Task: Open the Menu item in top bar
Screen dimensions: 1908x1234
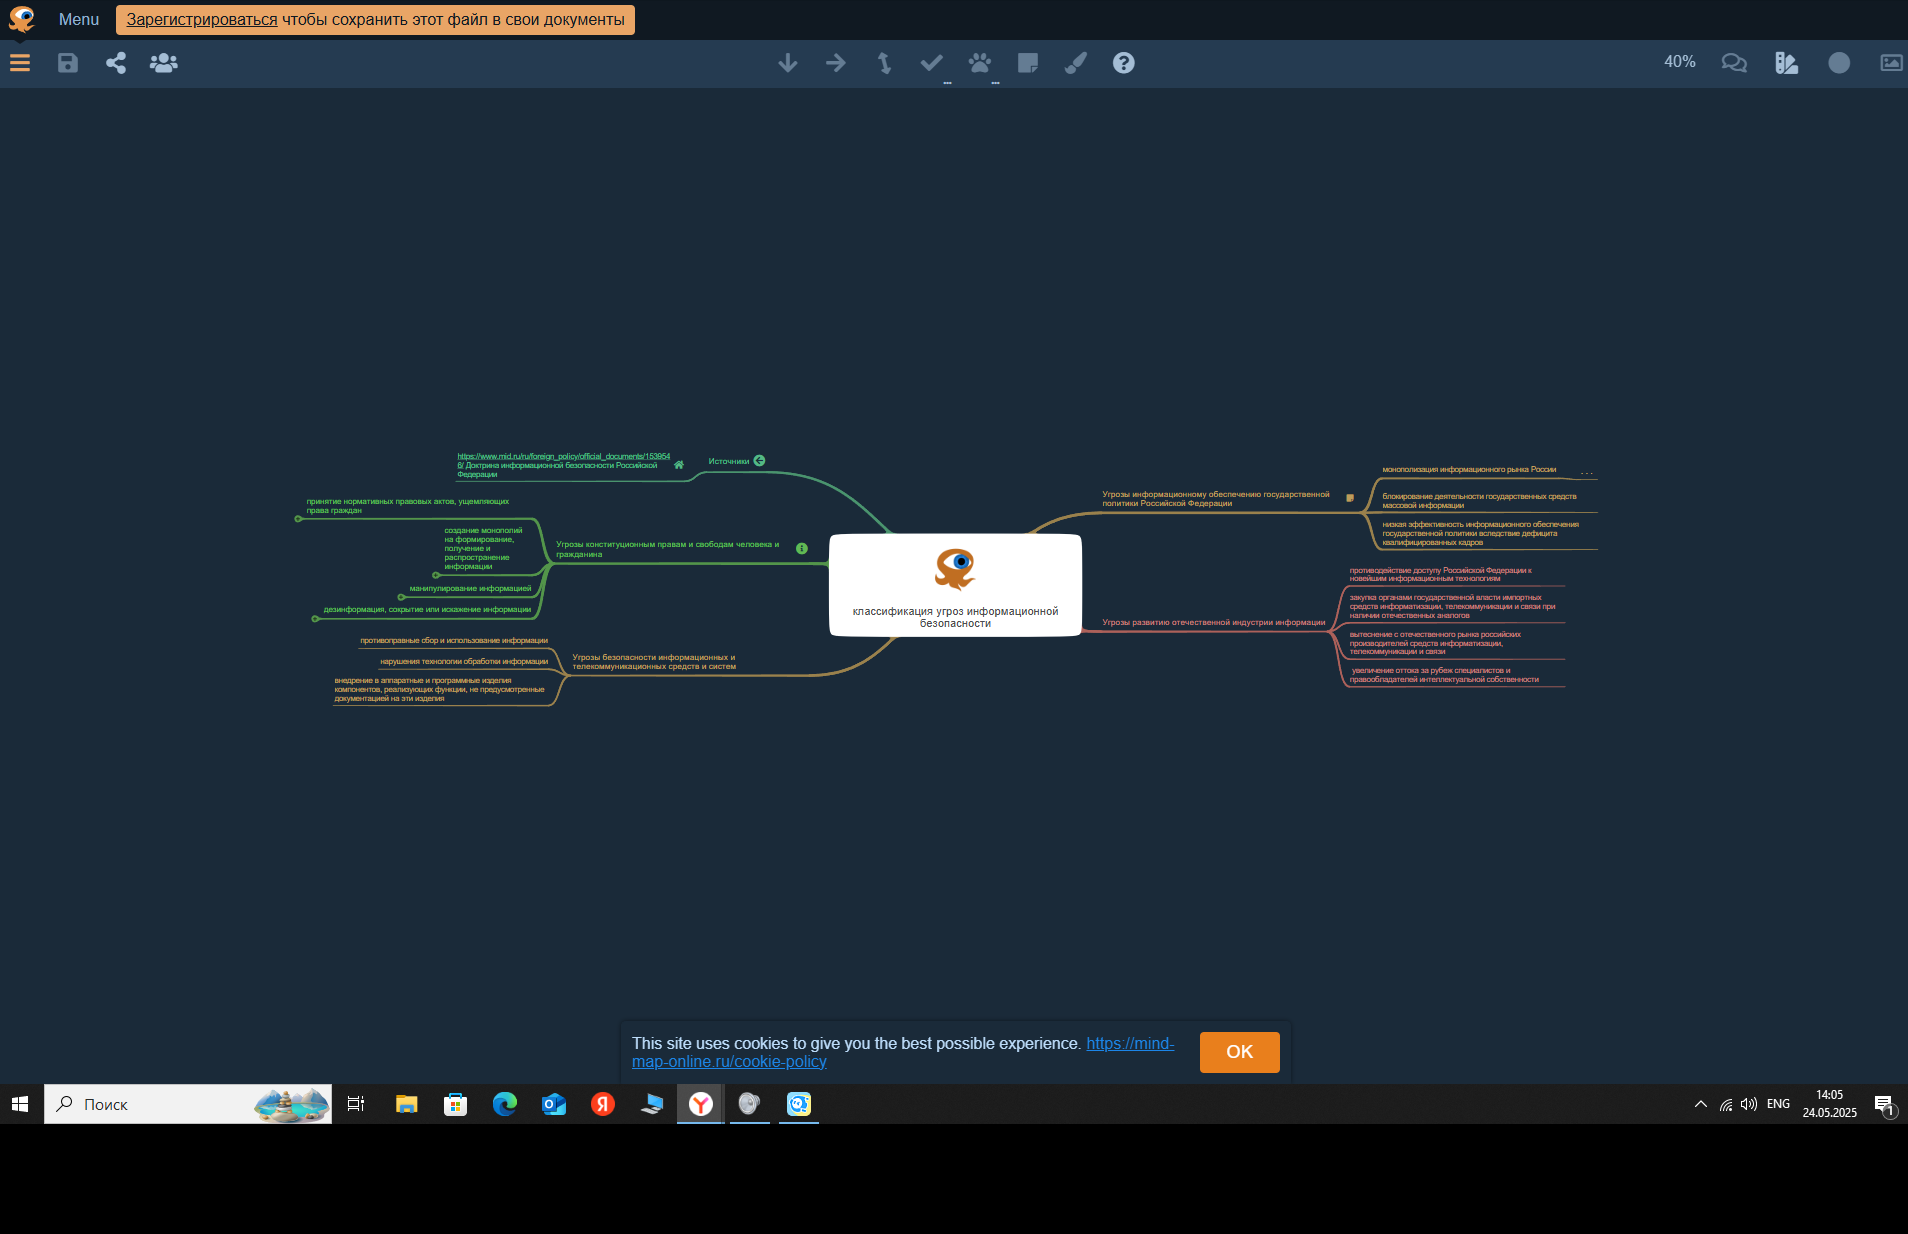Action: [79, 20]
